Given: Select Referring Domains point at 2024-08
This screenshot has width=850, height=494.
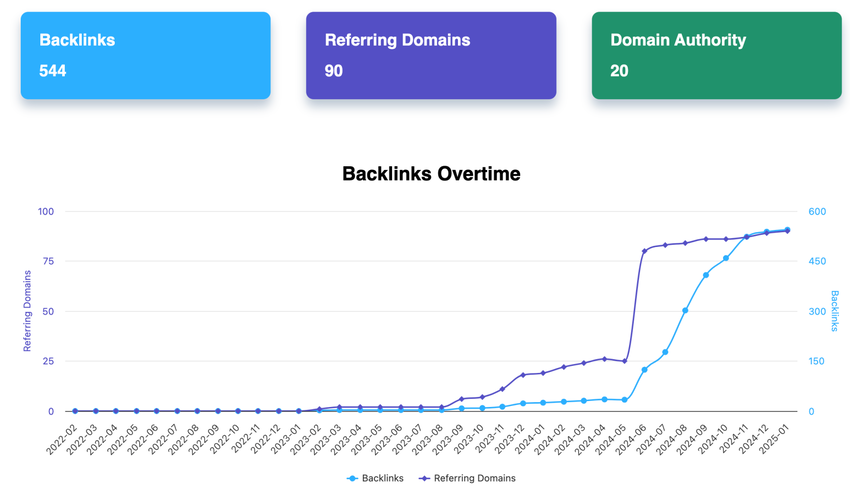Looking at the screenshot, I should pyautogui.click(x=686, y=243).
